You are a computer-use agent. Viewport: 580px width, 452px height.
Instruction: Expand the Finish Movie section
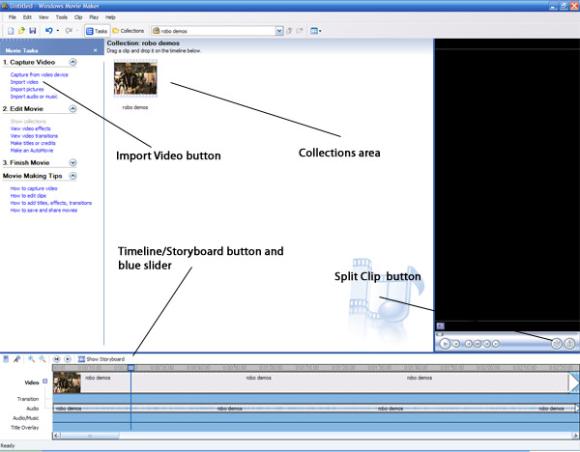coord(72,163)
